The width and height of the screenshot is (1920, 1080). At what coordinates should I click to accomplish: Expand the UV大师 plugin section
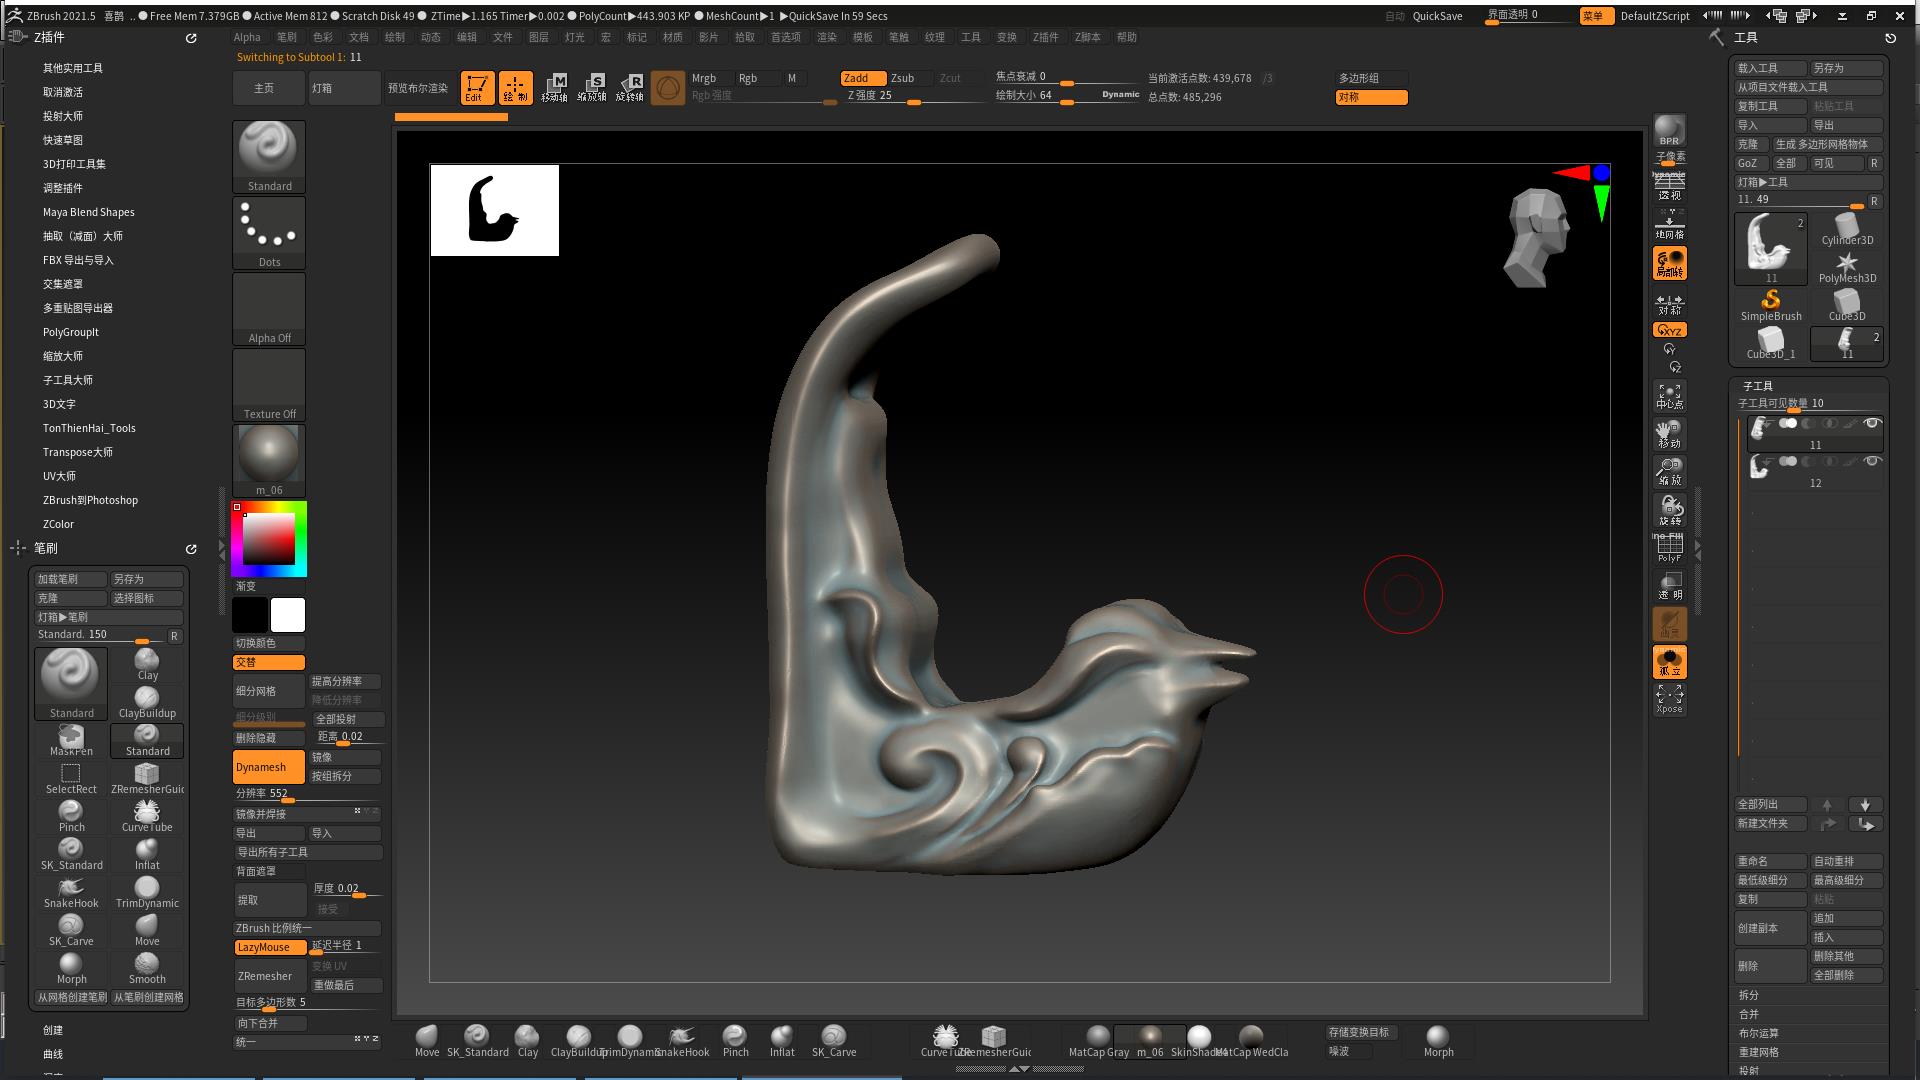[x=59, y=476]
